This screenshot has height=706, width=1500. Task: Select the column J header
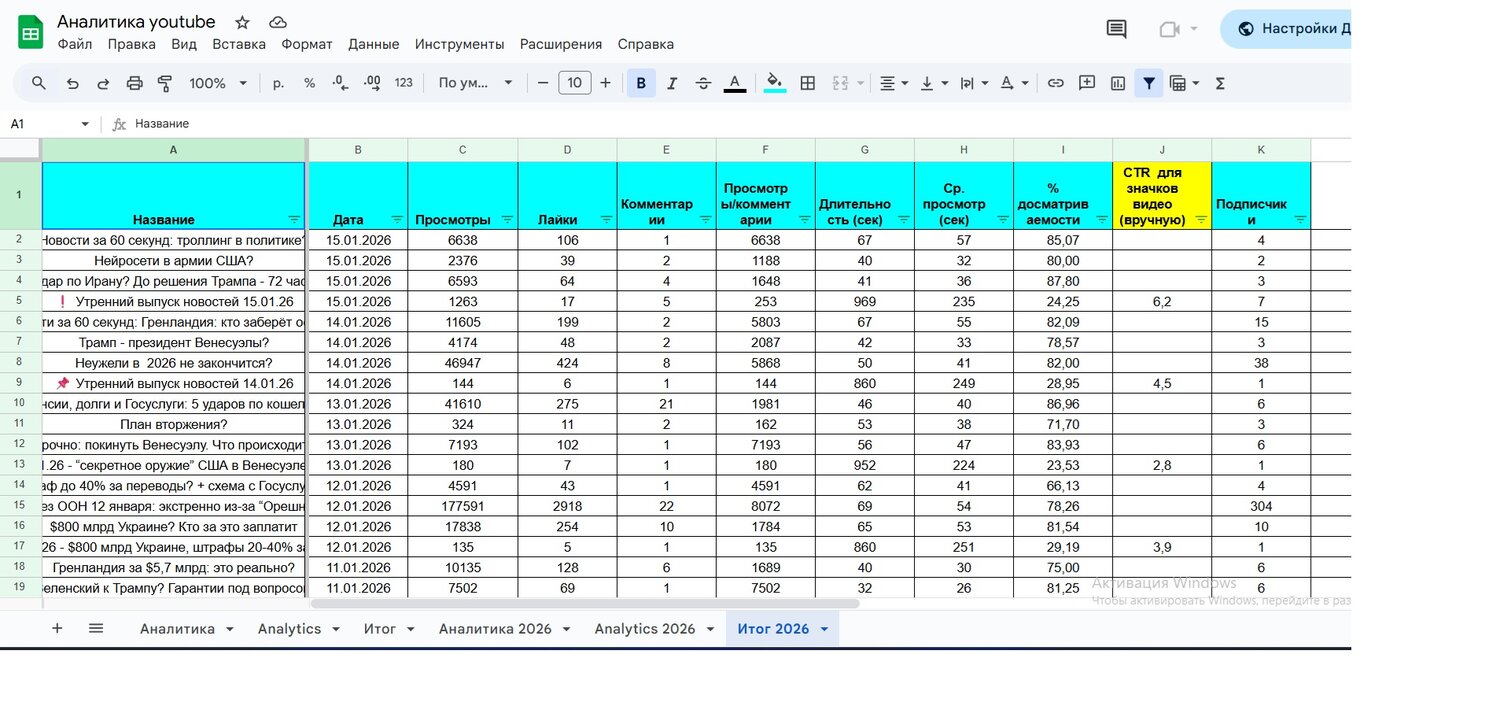1162,150
